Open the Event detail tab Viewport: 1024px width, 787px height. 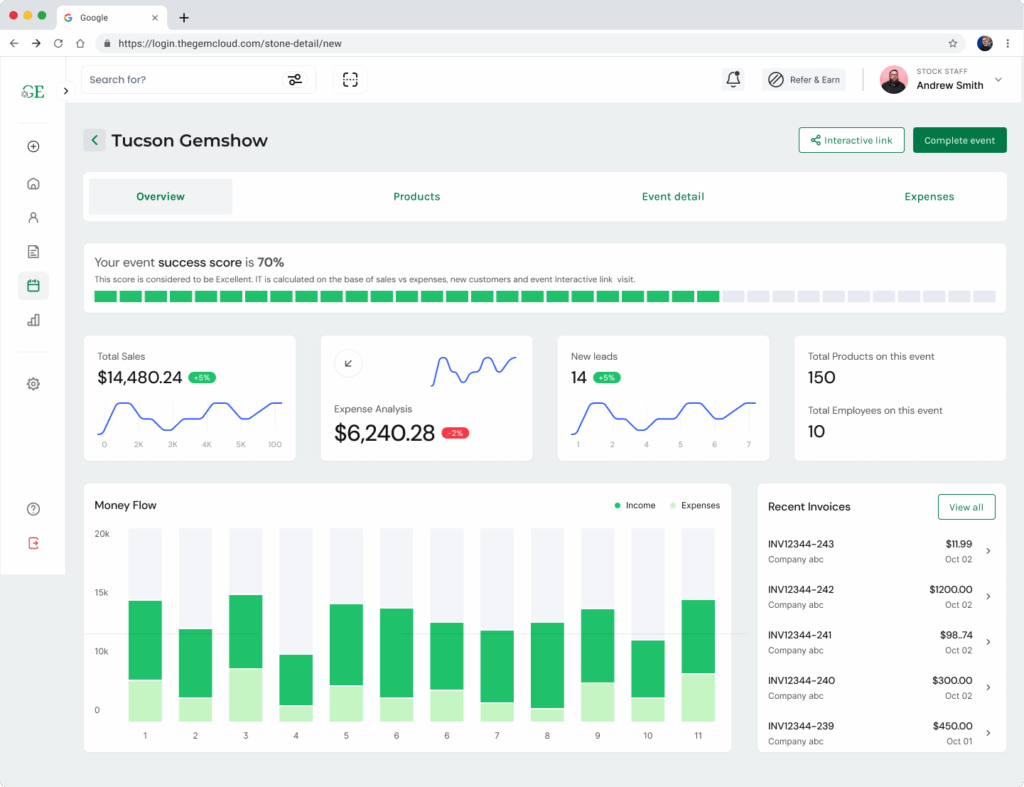coord(672,197)
